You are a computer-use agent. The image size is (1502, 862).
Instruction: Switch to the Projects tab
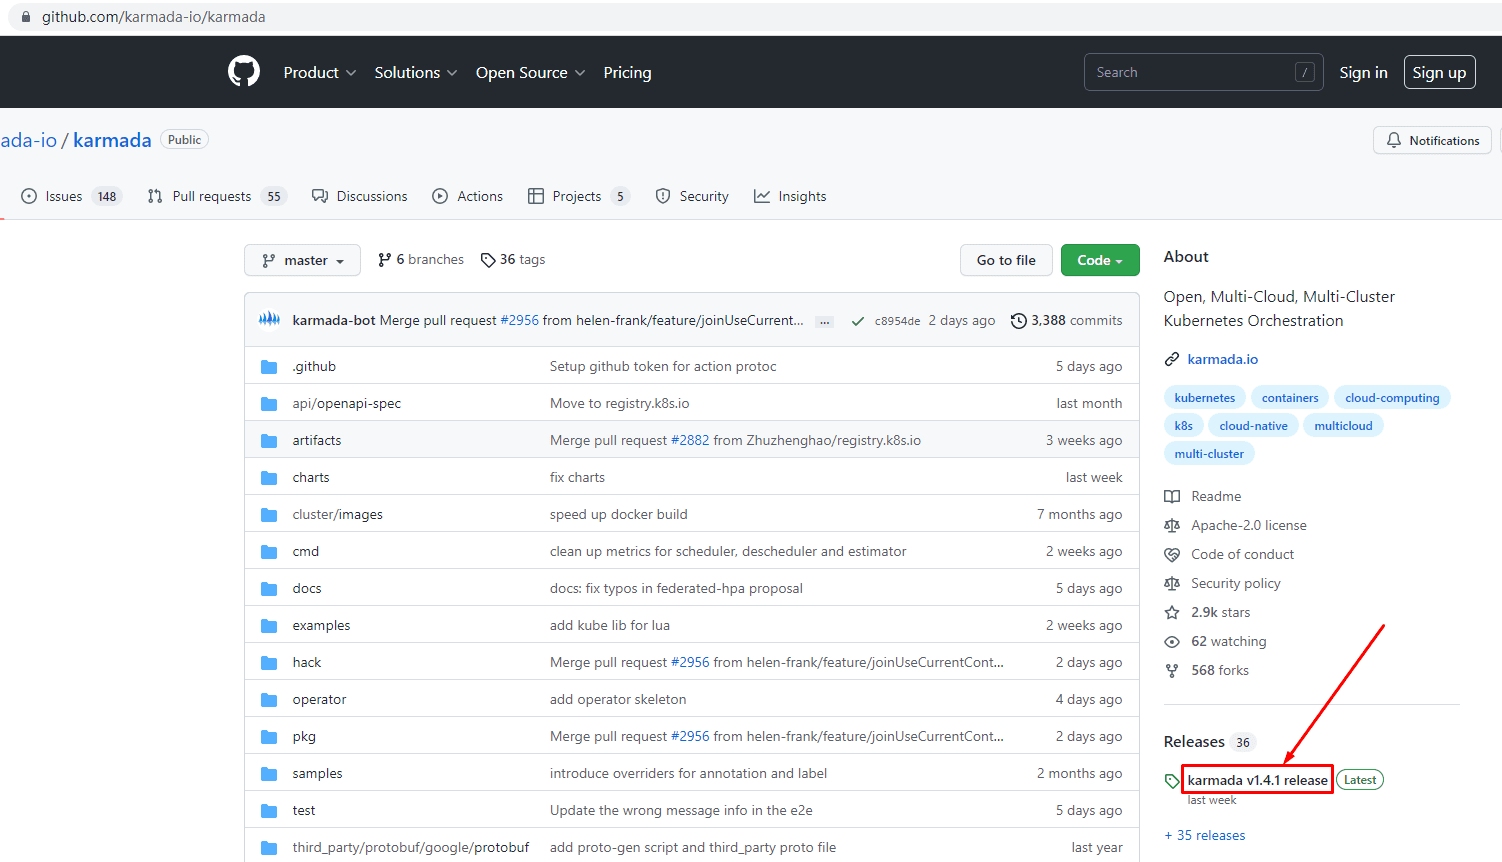click(x=579, y=197)
